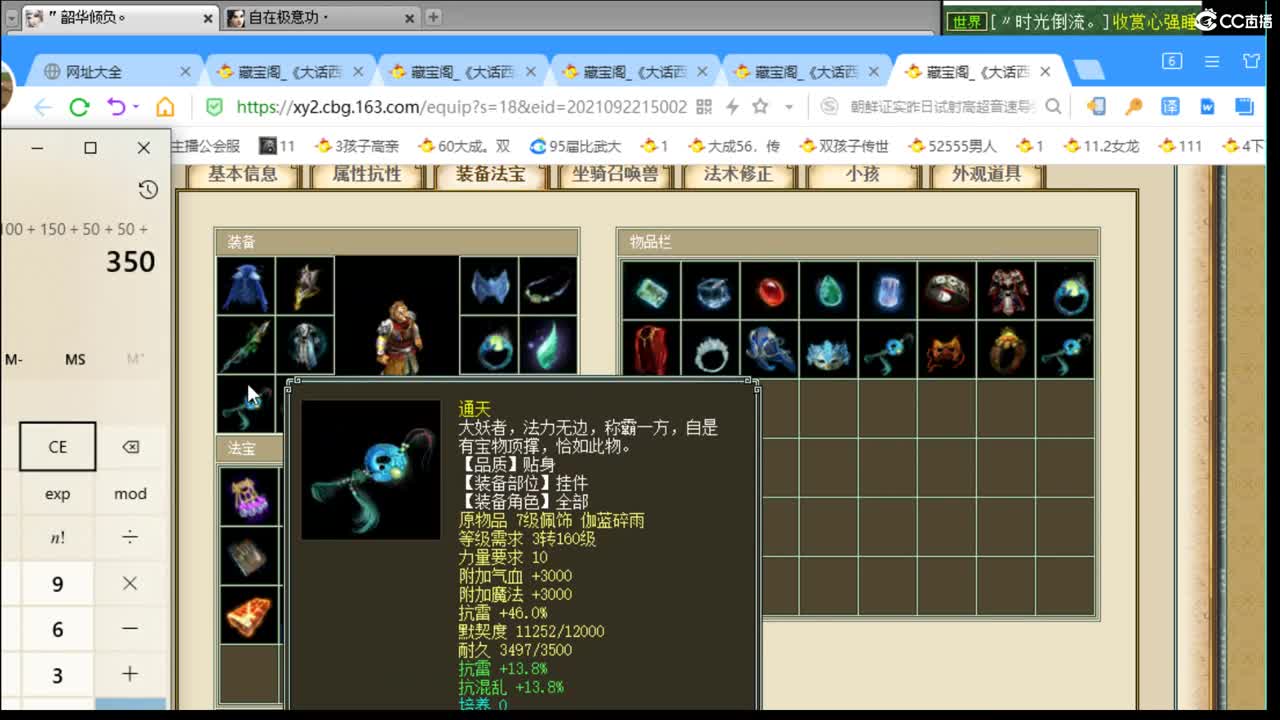Switch to the 网址大全 browser tab
The width and height of the screenshot is (1280, 720).
(115, 71)
